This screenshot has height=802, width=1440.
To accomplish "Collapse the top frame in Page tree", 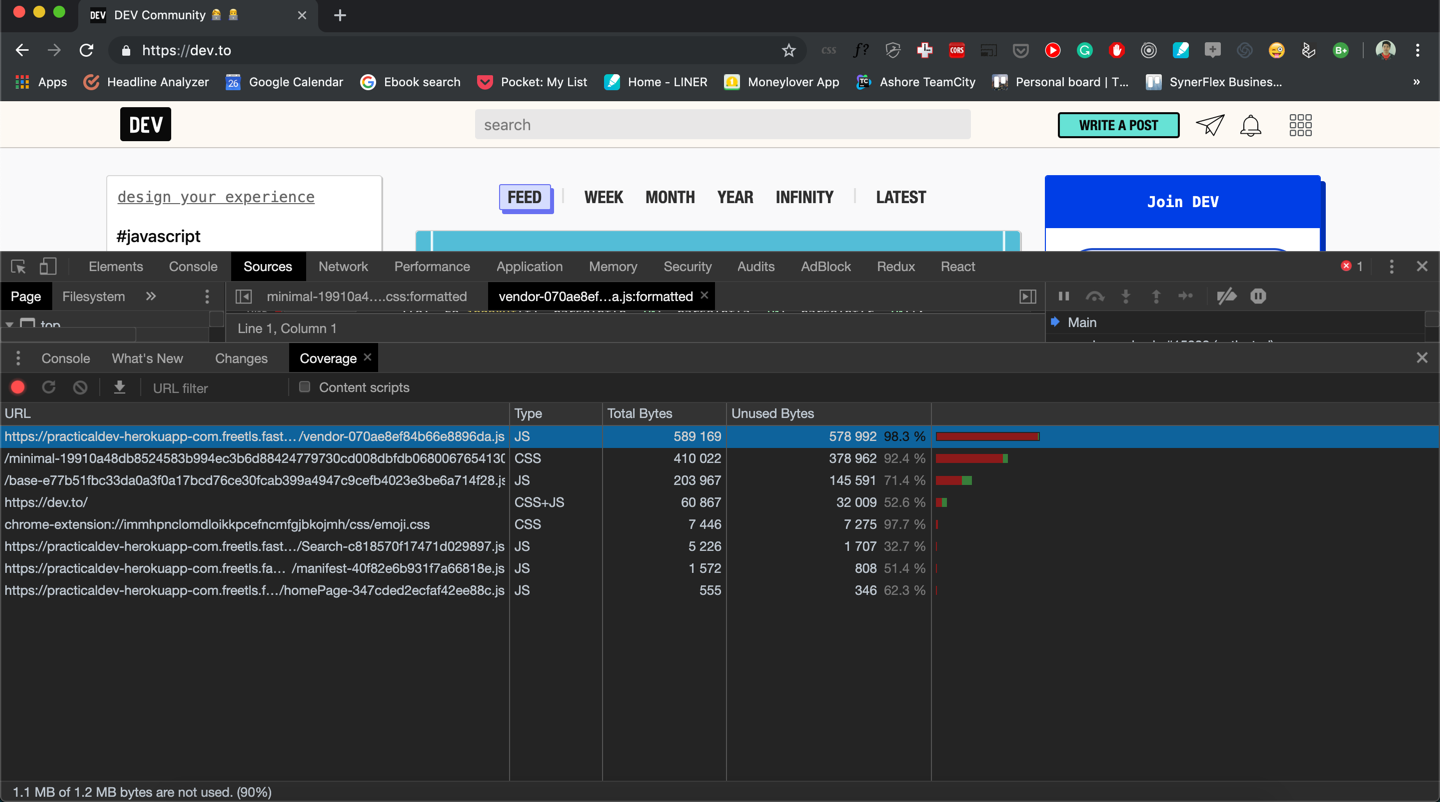I will (x=10, y=324).
